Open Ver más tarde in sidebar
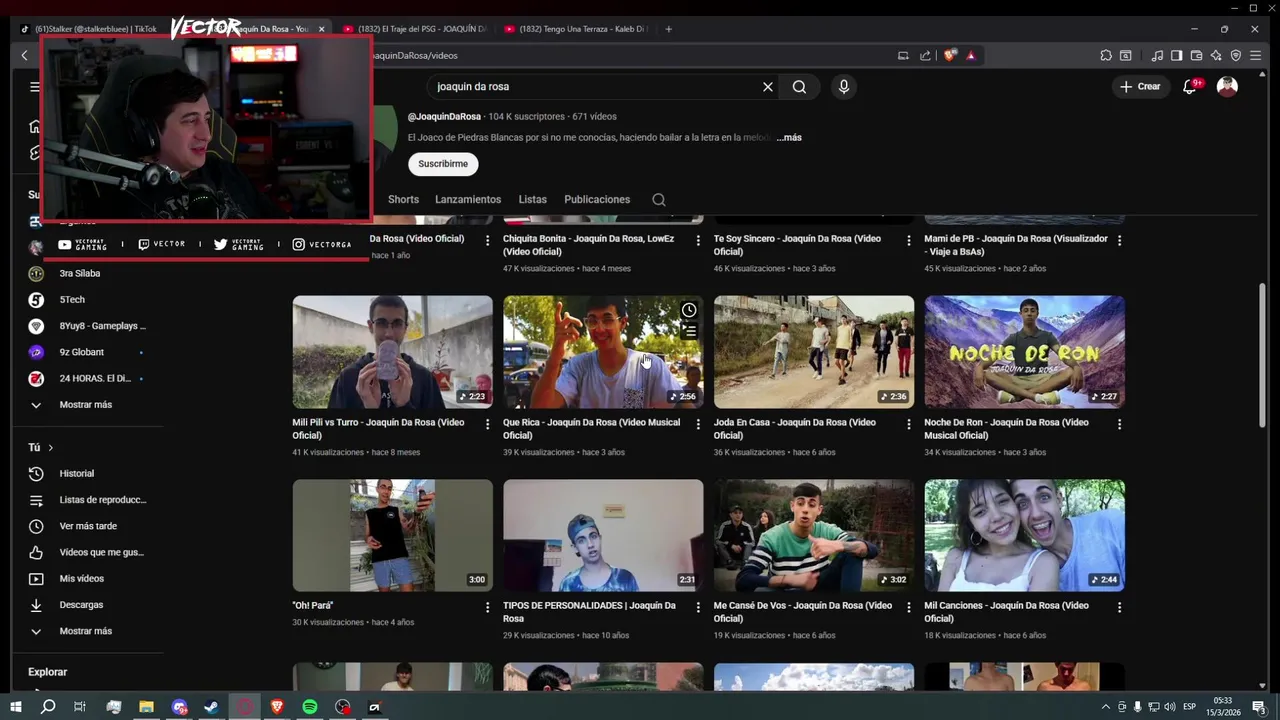The height and width of the screenshot is (720, 1280). point(88,527)
